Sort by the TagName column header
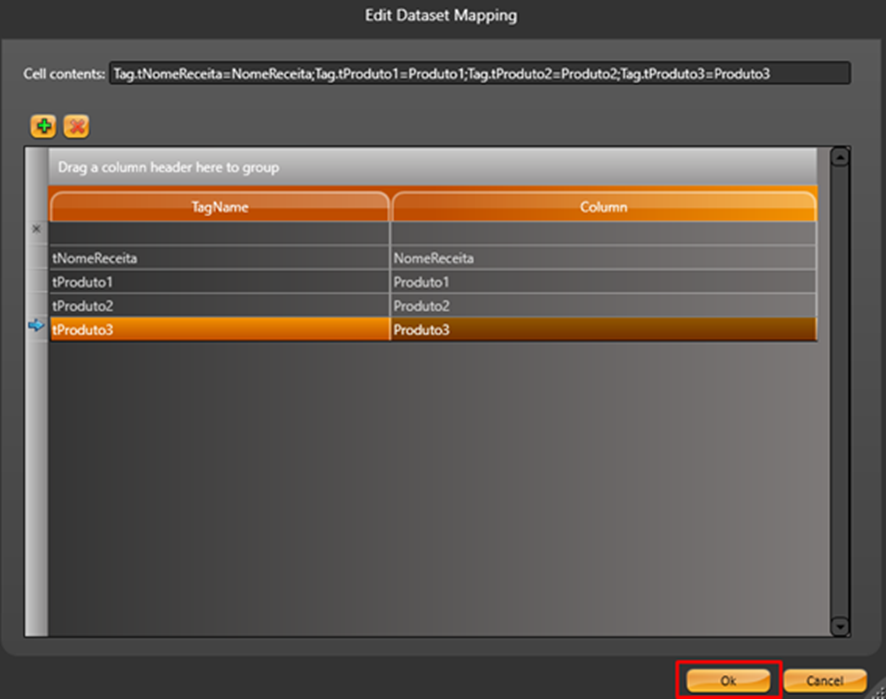 click(219, 207)
